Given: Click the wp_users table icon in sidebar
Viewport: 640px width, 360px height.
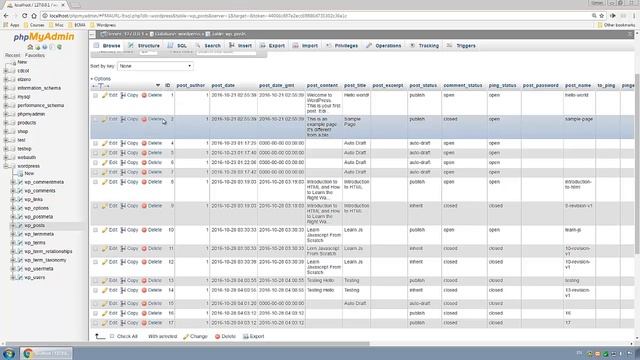Looking at the screenshot, I should click(x=20, y=277).
